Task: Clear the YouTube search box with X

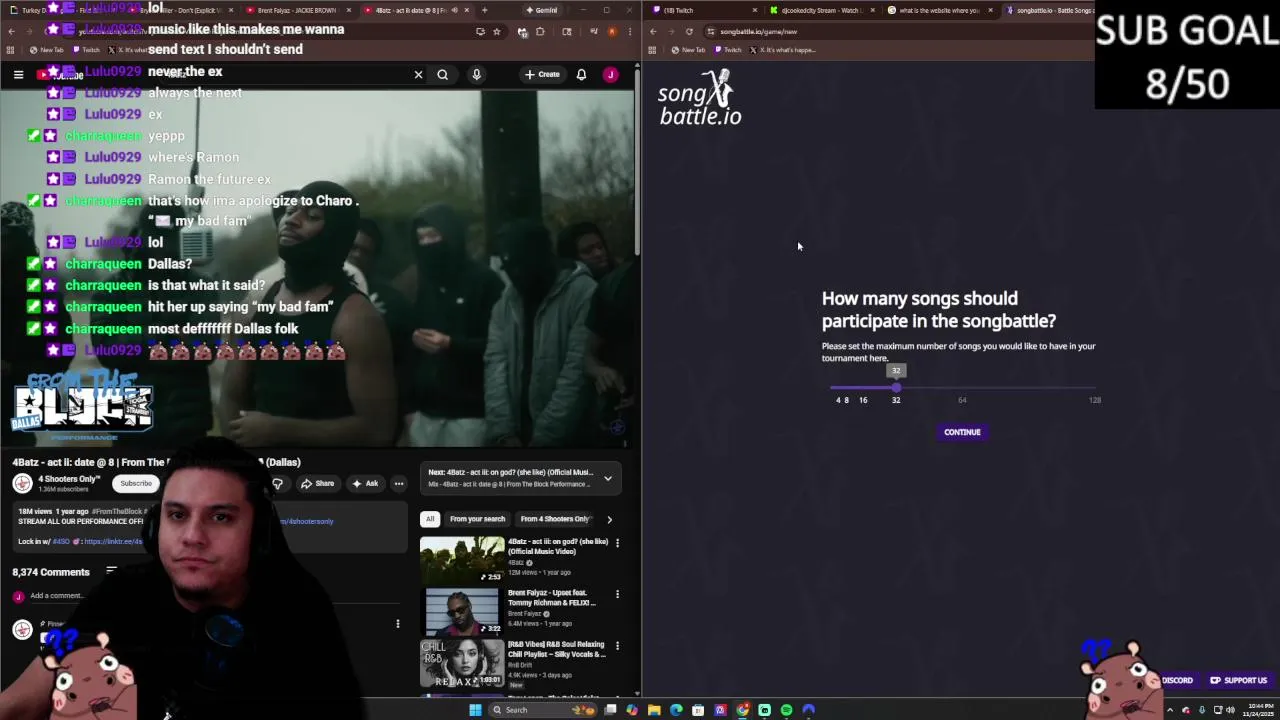Action: tap(418, 74)
